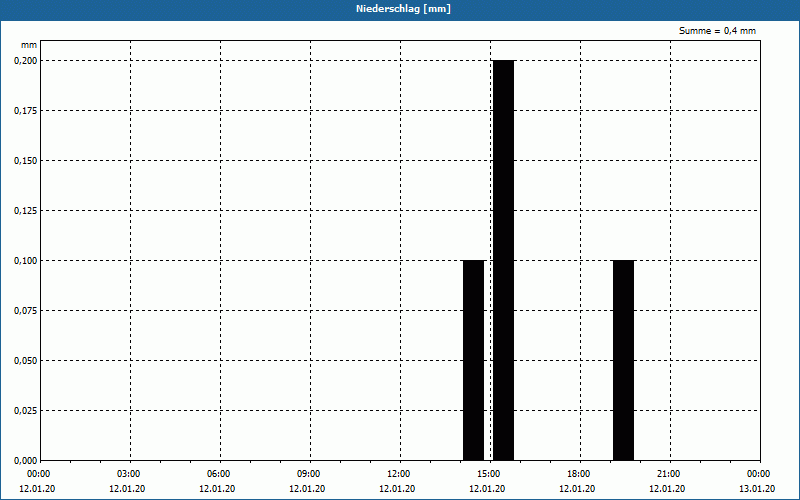Click the 15:00 time axis label
Screen dimensions: 800x500
pyautogui.click(x=490, y=474)
